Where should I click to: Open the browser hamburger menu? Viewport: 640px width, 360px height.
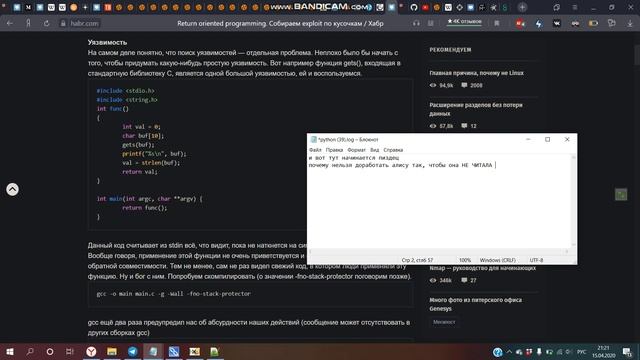pyautogui.click(x=575, y=7)
